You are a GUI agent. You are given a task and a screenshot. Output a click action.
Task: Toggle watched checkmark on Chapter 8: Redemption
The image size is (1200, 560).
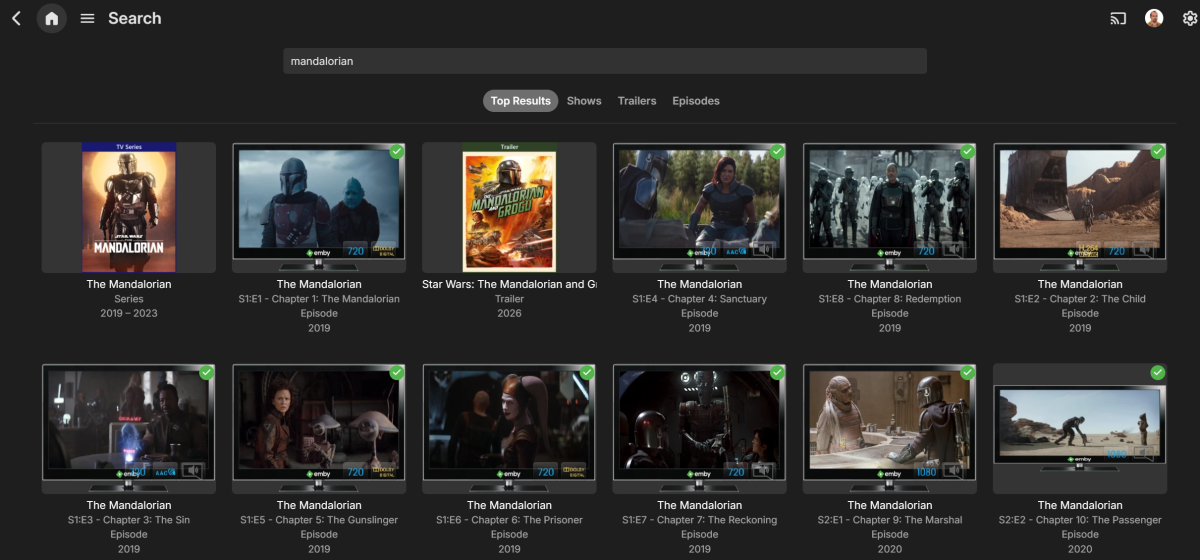pos(967,151)
